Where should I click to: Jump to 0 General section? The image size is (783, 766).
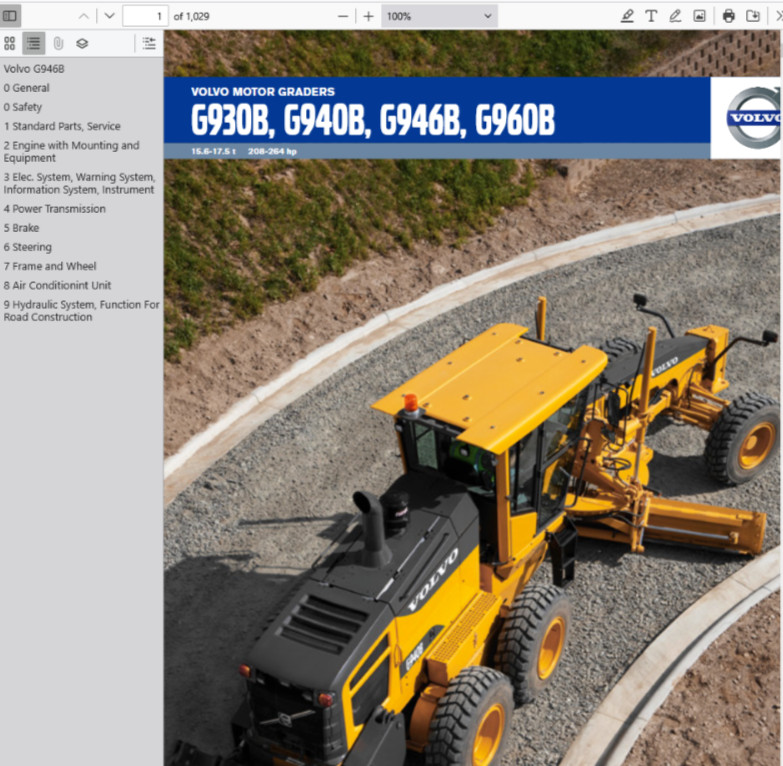[x=26, y=88]
